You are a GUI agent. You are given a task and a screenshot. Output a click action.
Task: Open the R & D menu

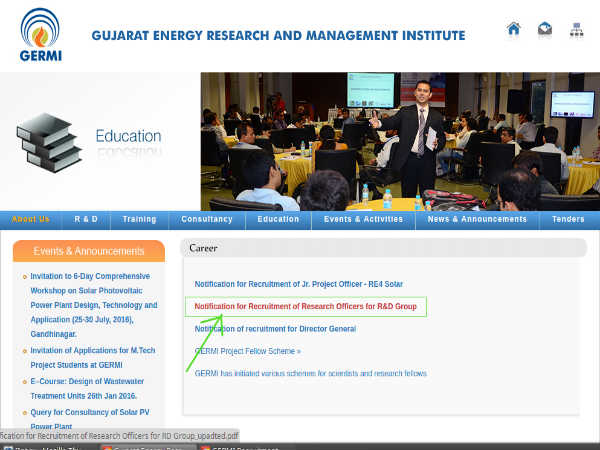[x=86, y=219]
